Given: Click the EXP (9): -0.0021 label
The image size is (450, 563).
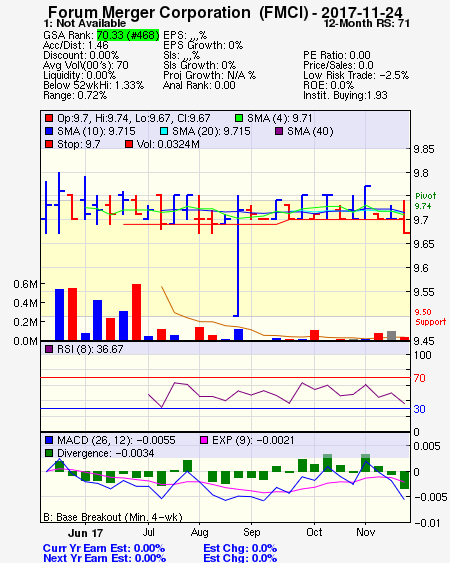Looking at the screenshot, I should [x=253, y=440].
